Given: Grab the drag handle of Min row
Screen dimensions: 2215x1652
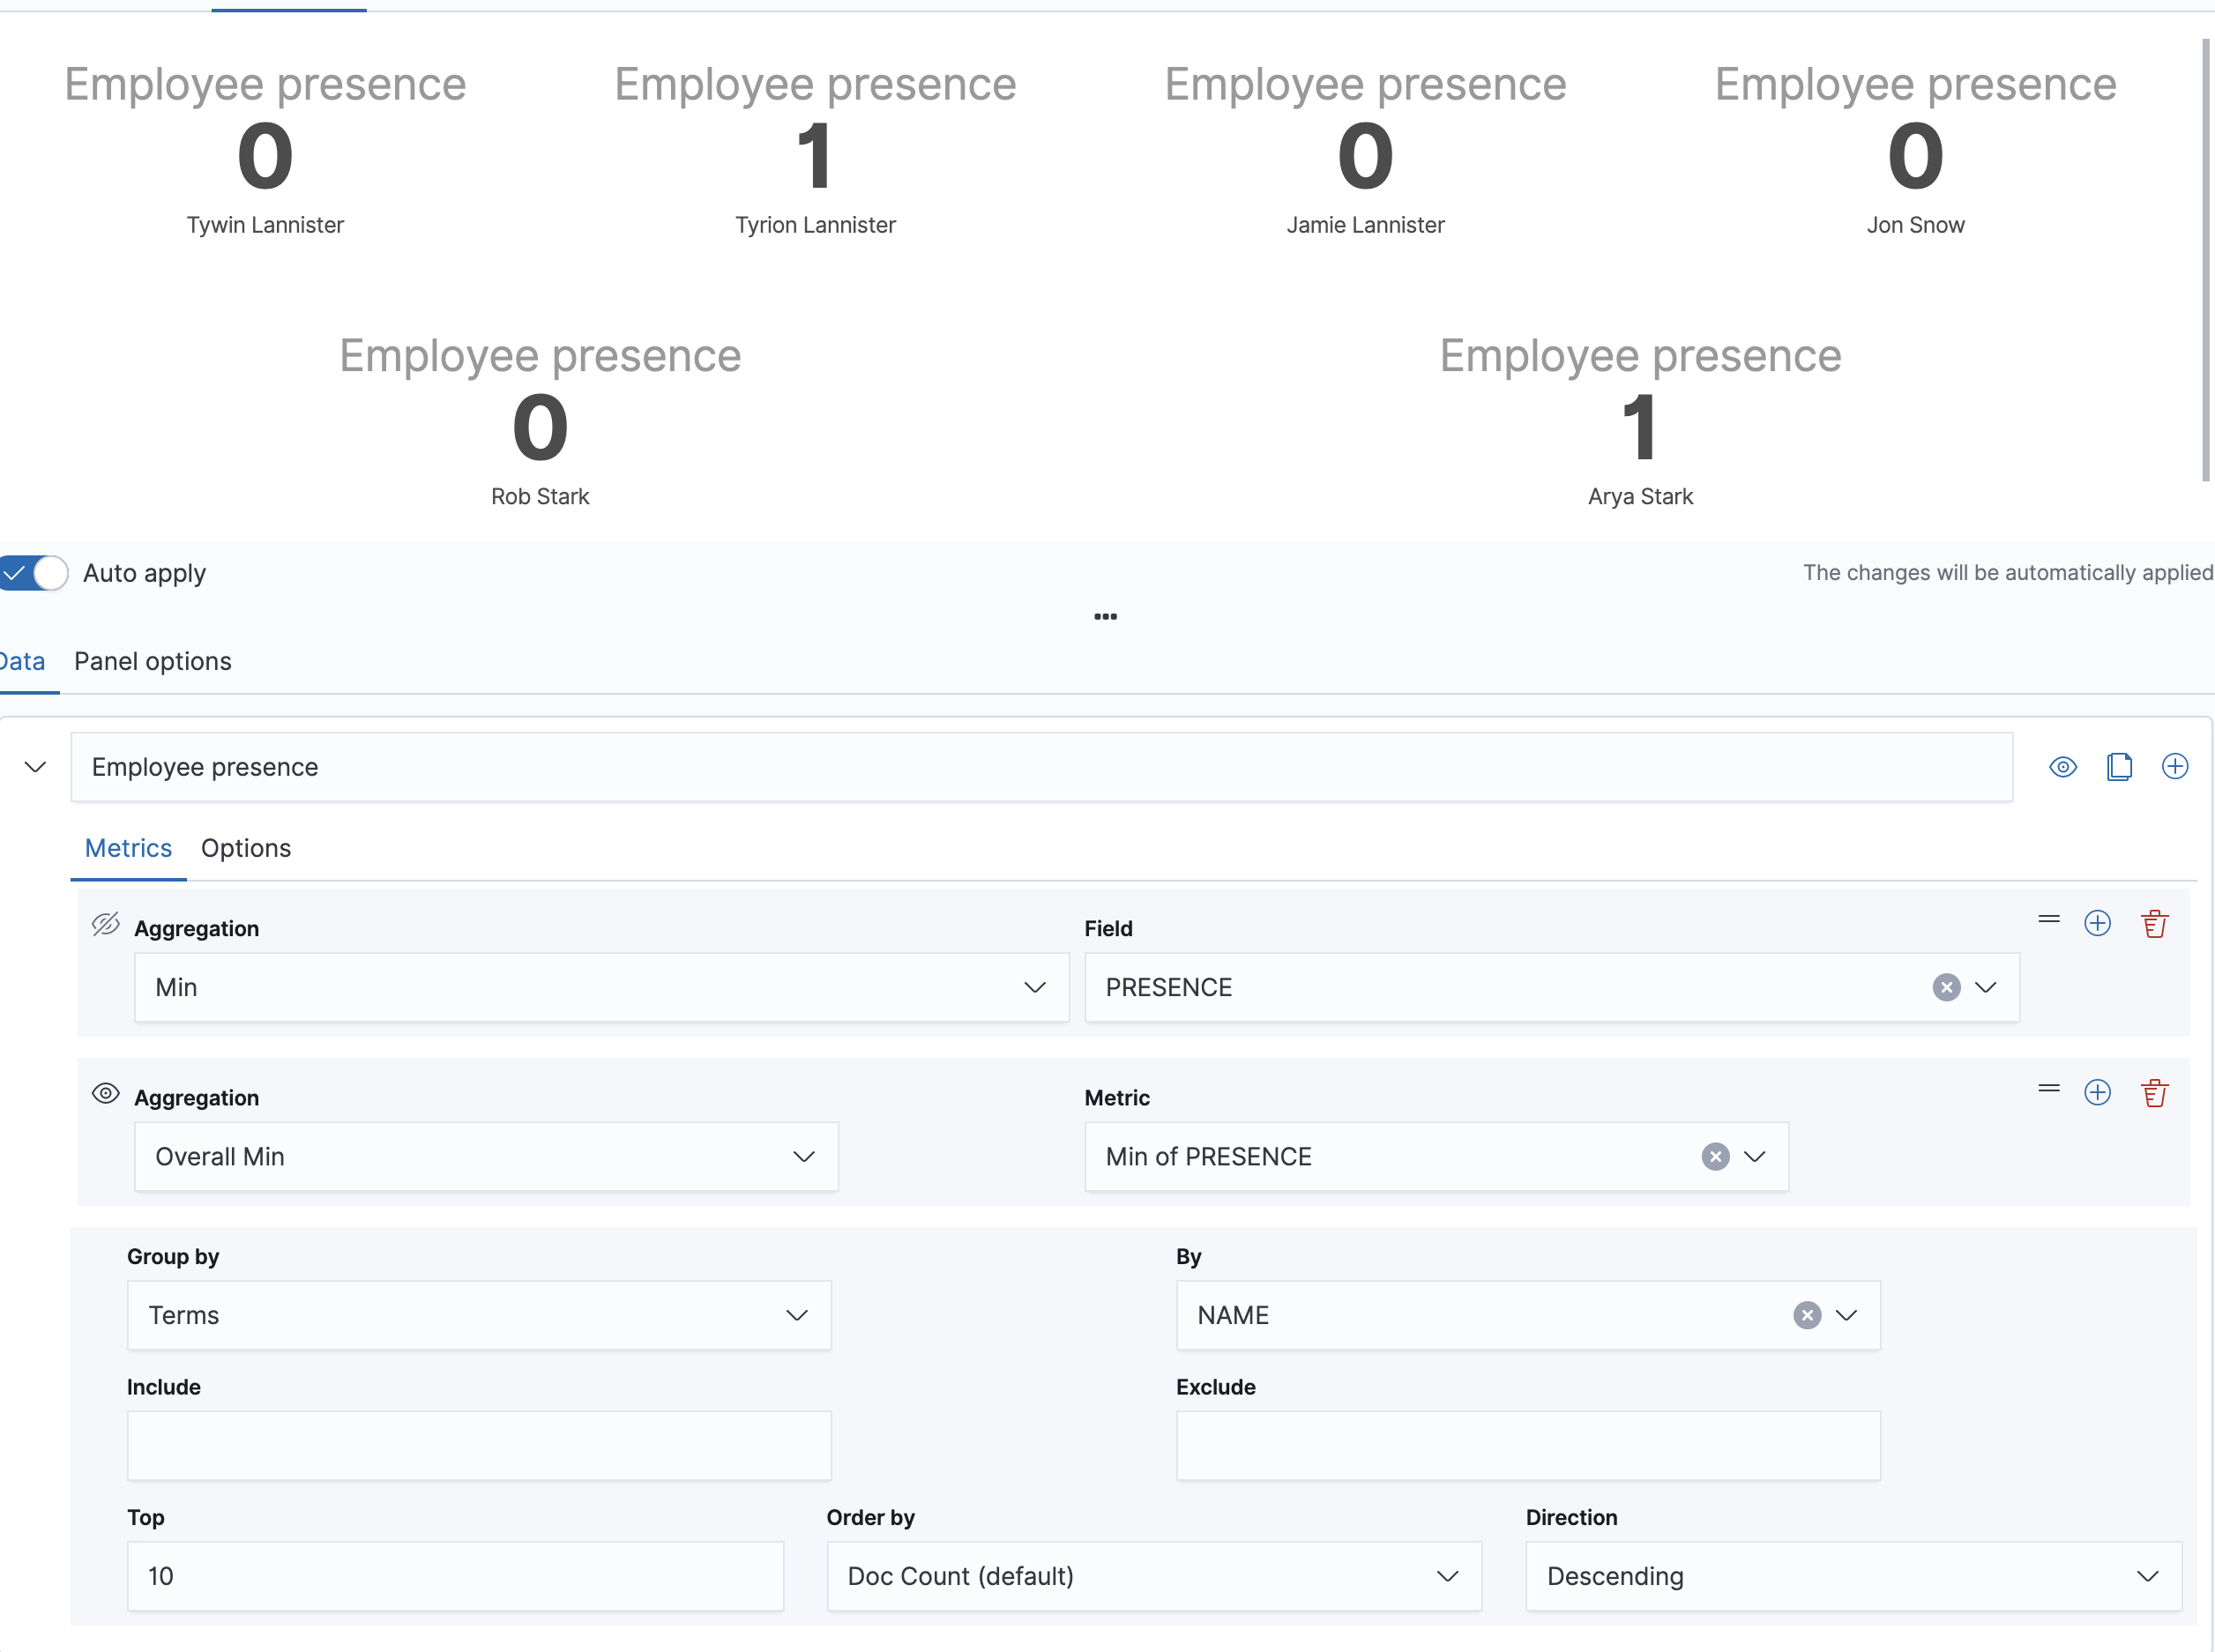Looking at the screenshot, I should click(2048, 919).
